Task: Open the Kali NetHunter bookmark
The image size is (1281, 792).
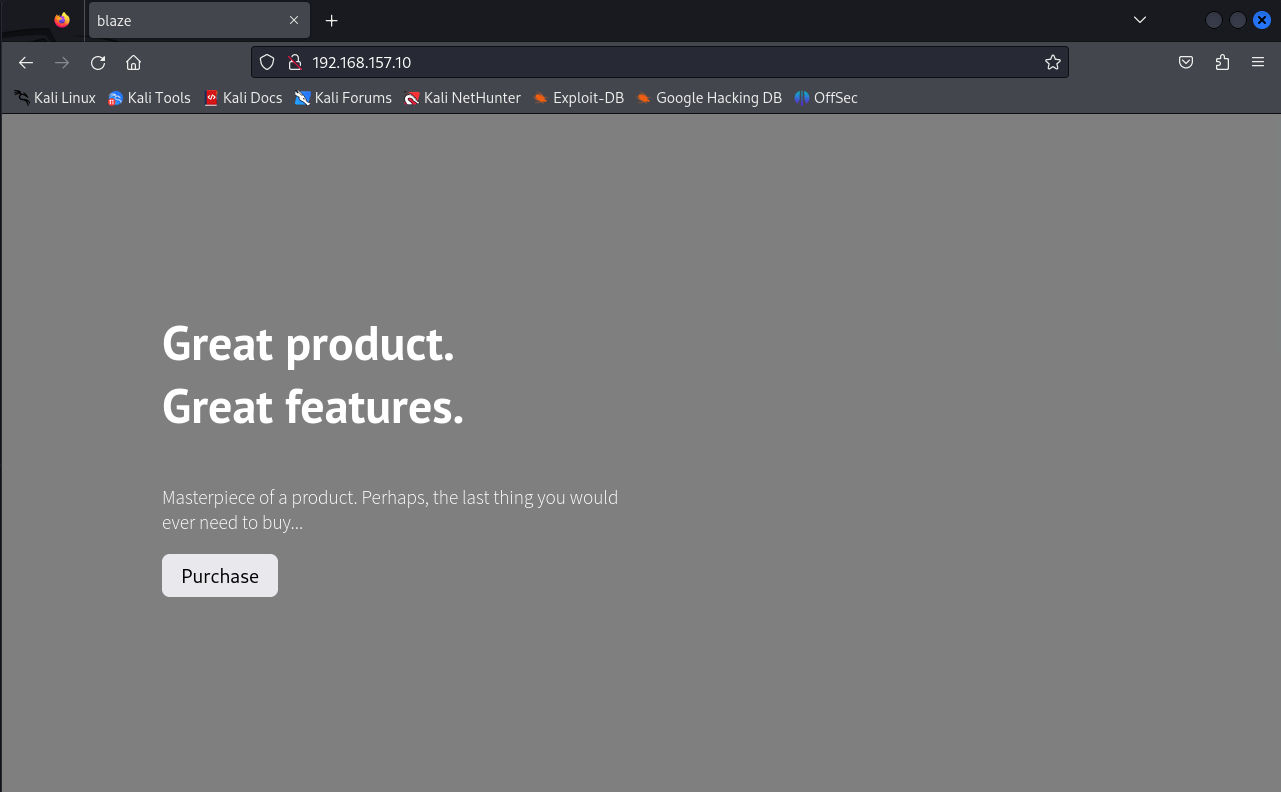Action: (x=462, y=98)
